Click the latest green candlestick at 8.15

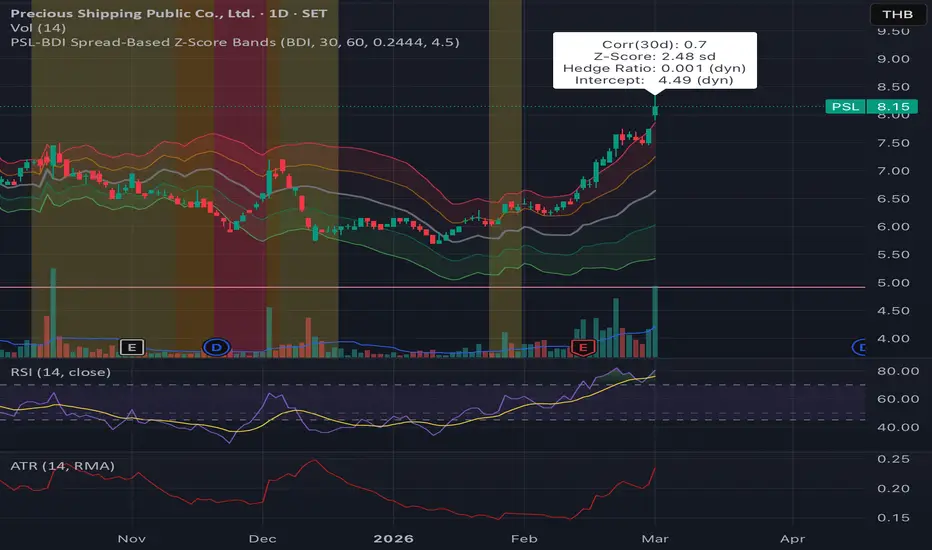(x=655, y=110)
